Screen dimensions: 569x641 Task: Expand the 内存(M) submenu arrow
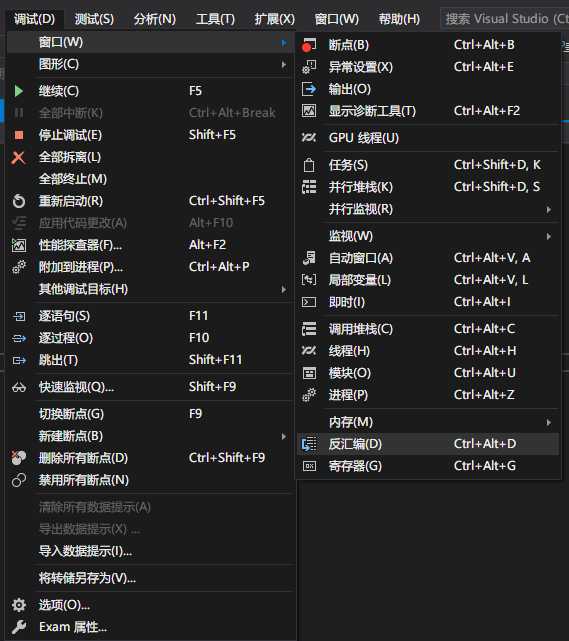point(549,422)
